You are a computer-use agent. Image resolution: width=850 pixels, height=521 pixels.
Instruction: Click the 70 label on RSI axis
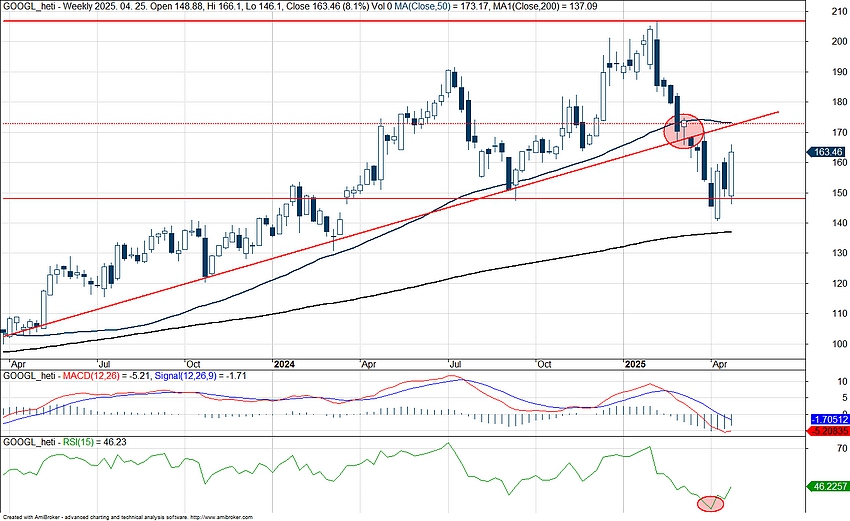tap(842, 448)
